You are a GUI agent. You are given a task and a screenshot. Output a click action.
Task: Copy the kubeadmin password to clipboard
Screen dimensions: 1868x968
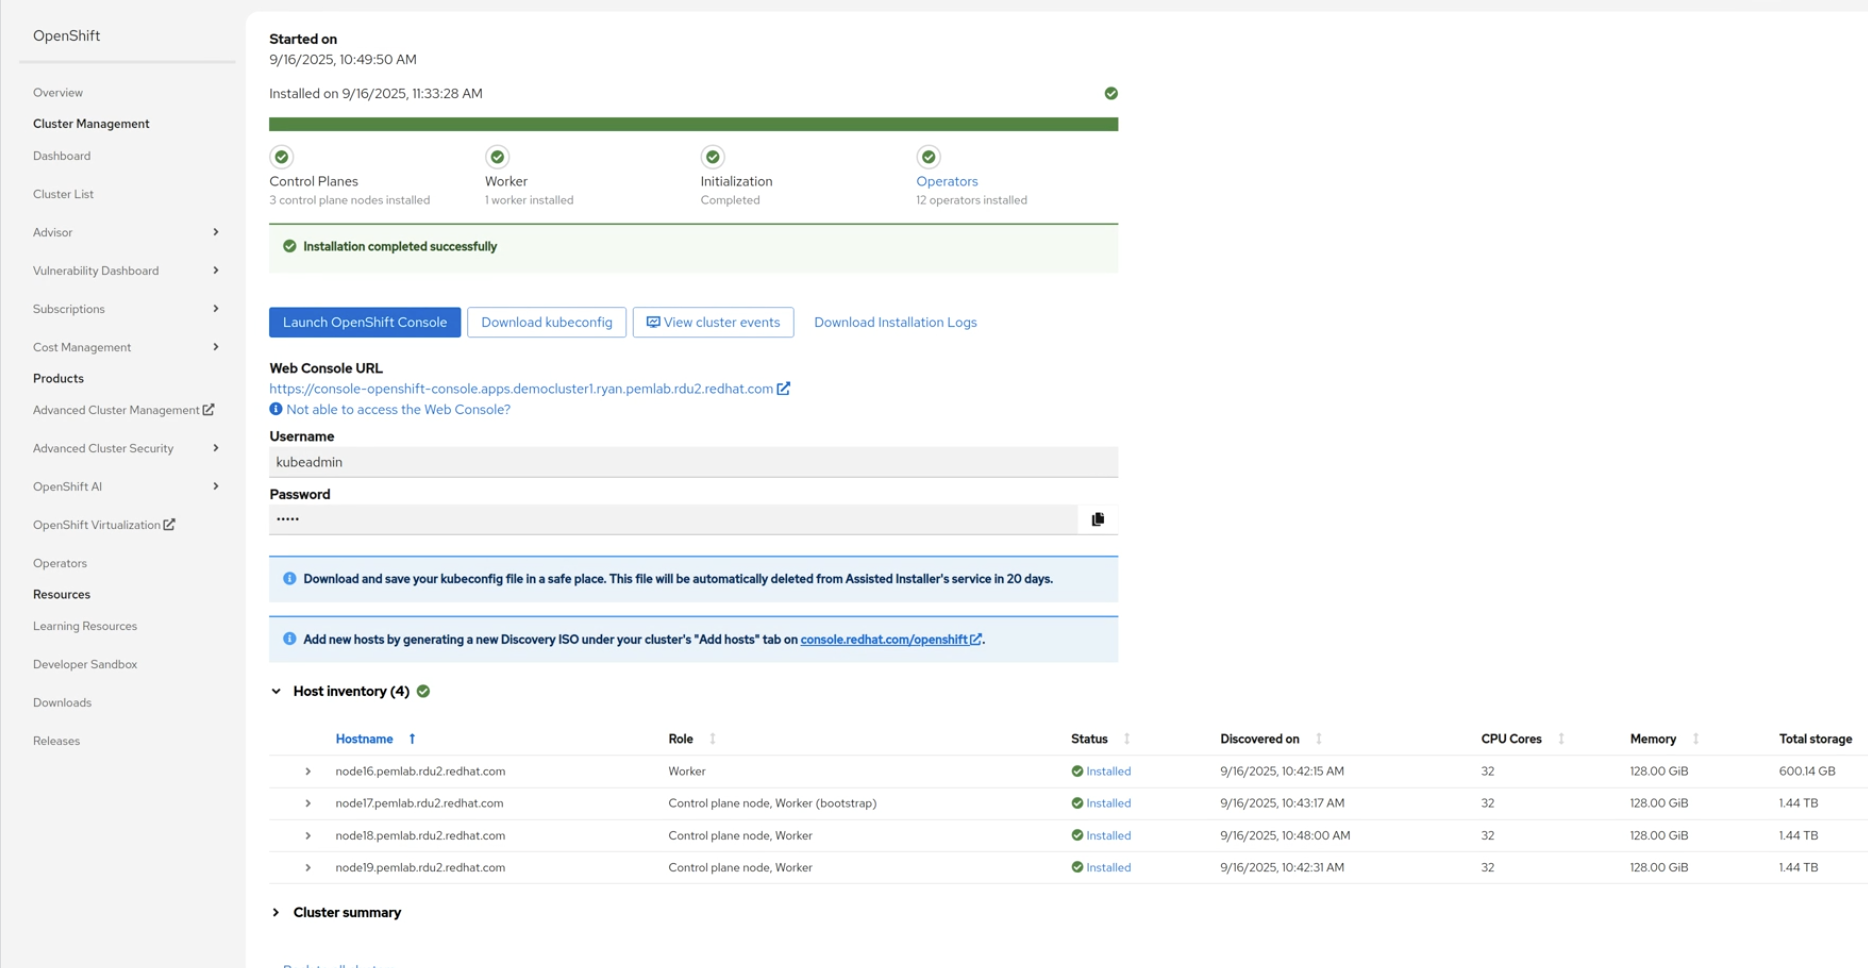pos(1097,519)
